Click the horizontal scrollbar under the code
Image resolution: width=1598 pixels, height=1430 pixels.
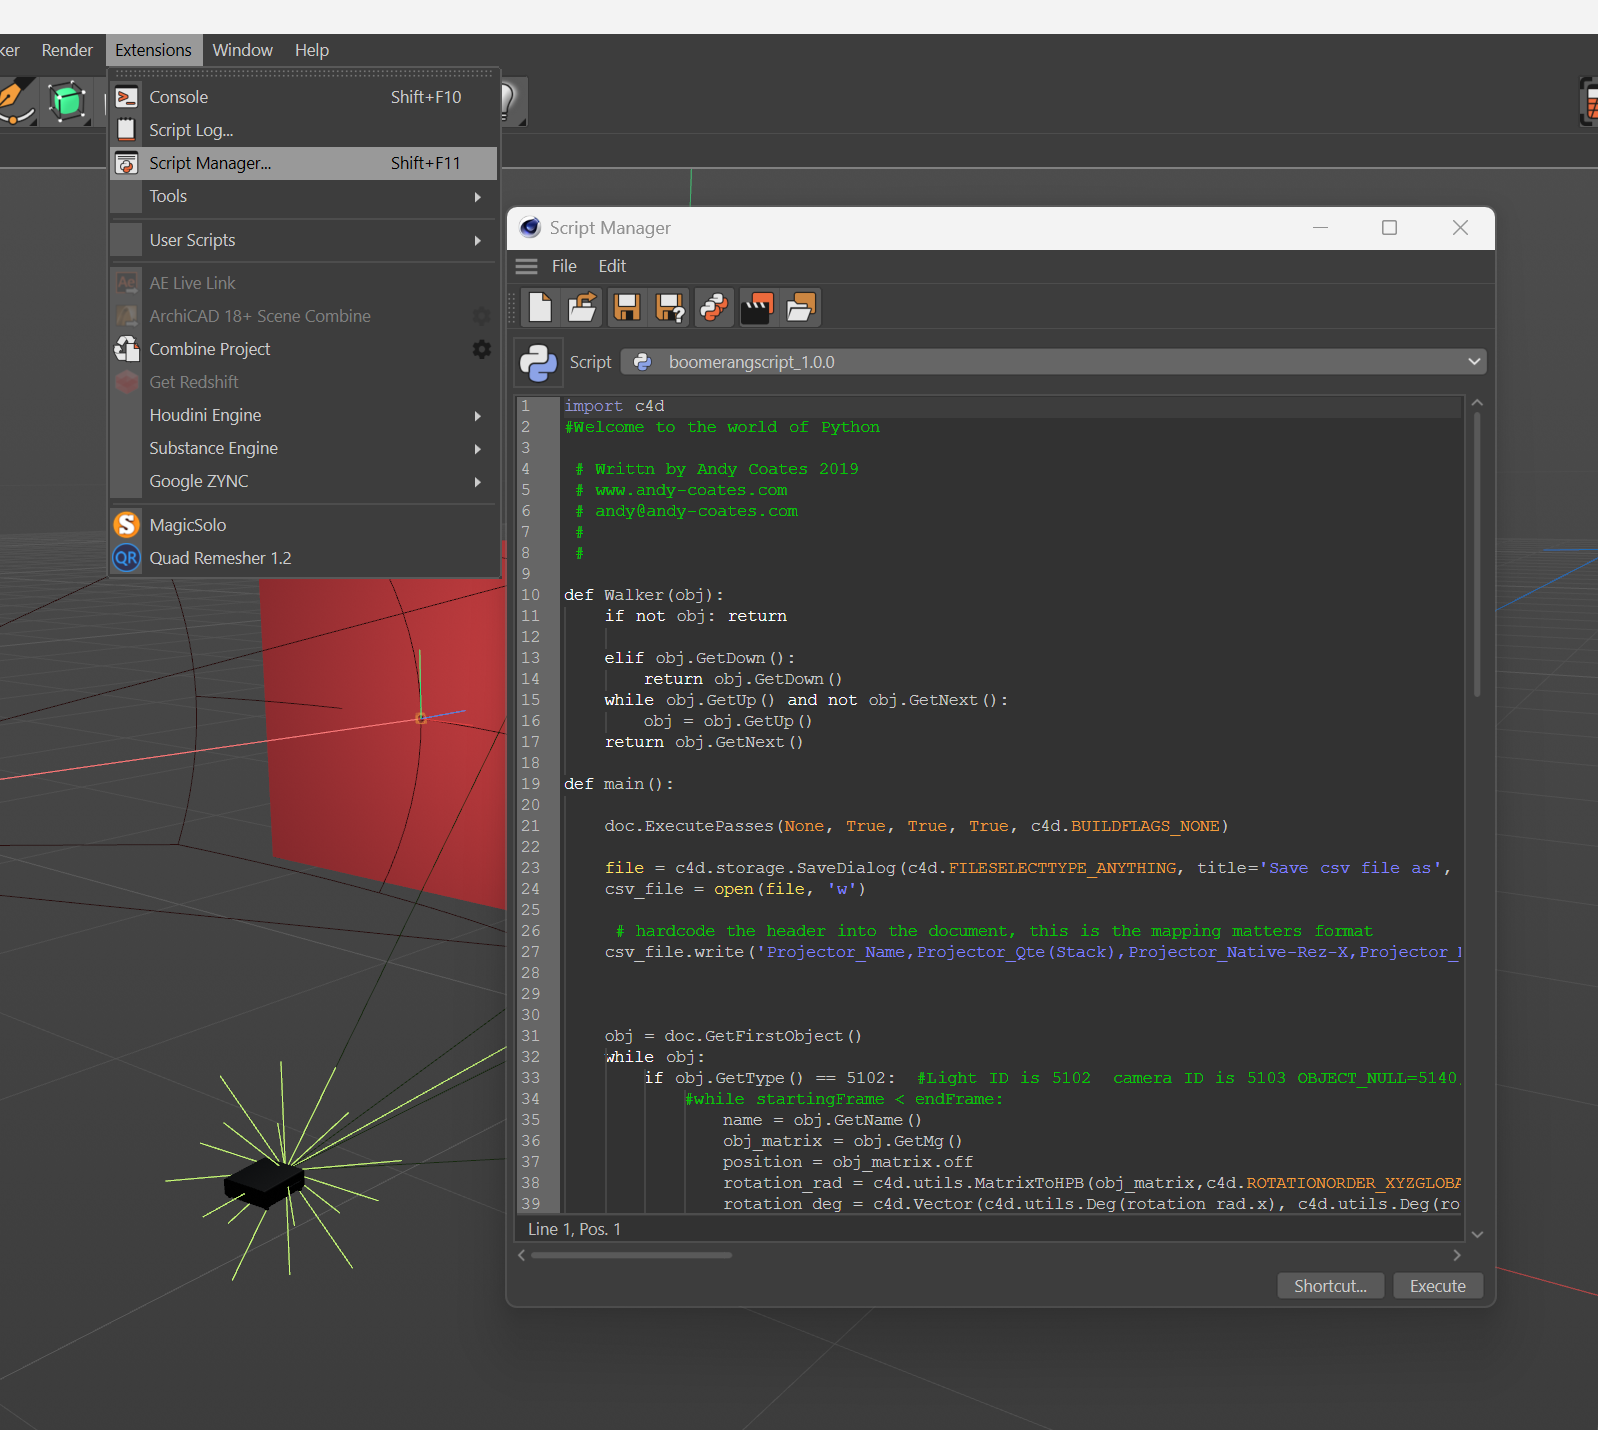coord(632,1255)
